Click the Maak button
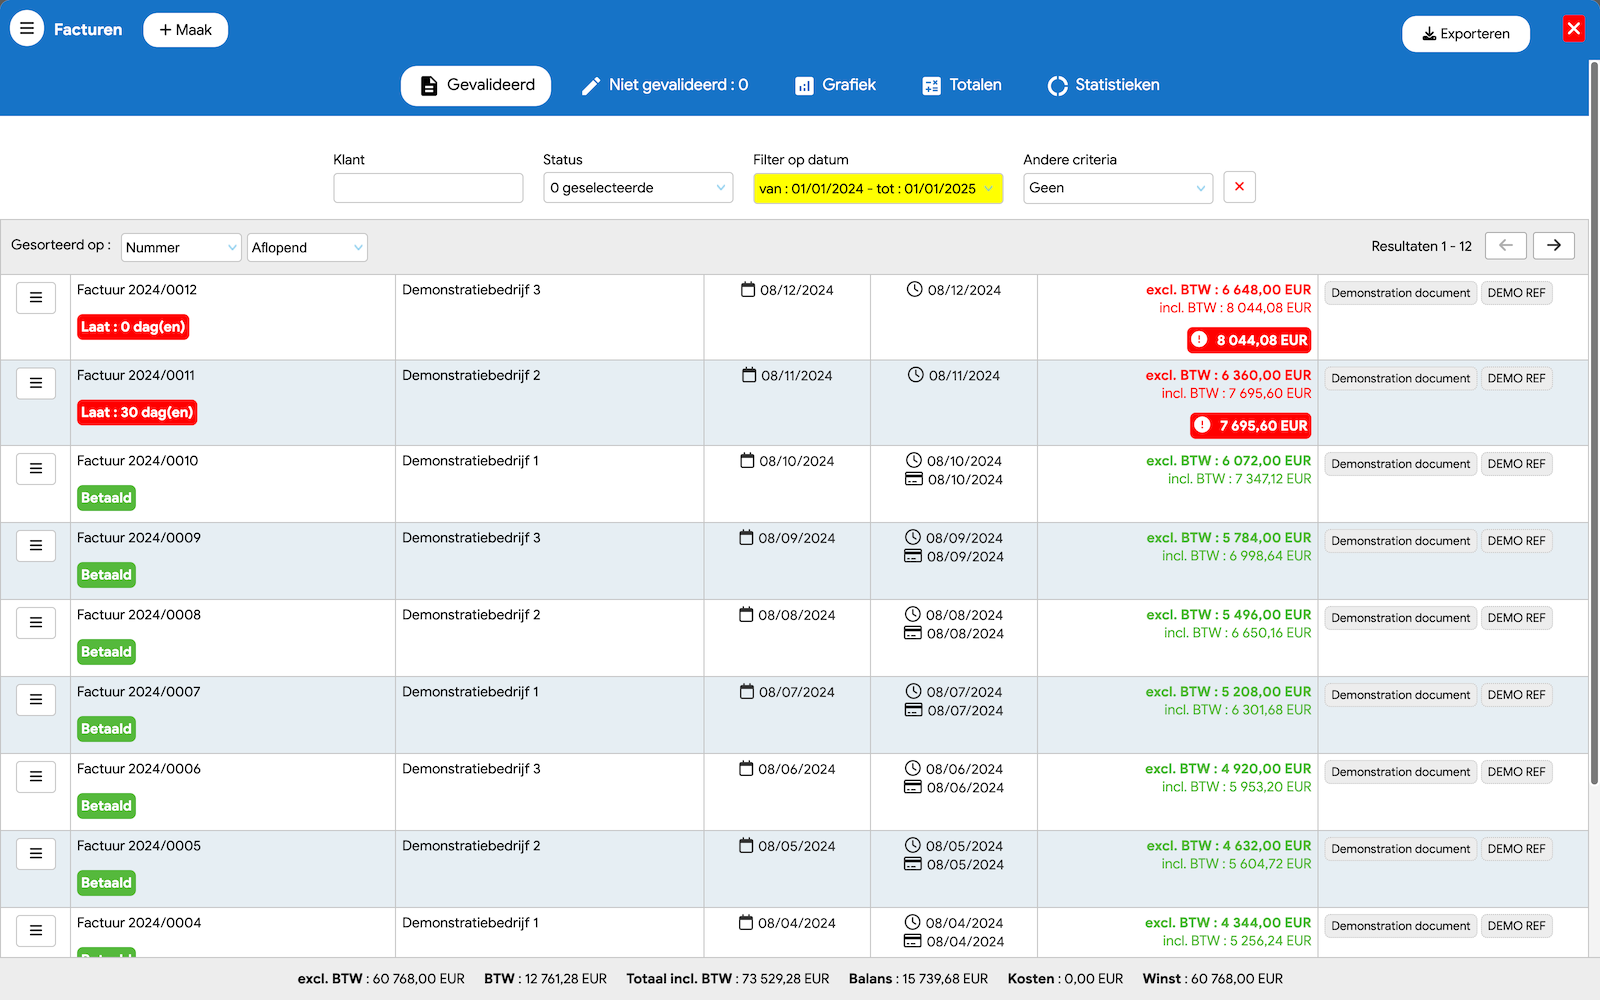 tap(186, 30)
